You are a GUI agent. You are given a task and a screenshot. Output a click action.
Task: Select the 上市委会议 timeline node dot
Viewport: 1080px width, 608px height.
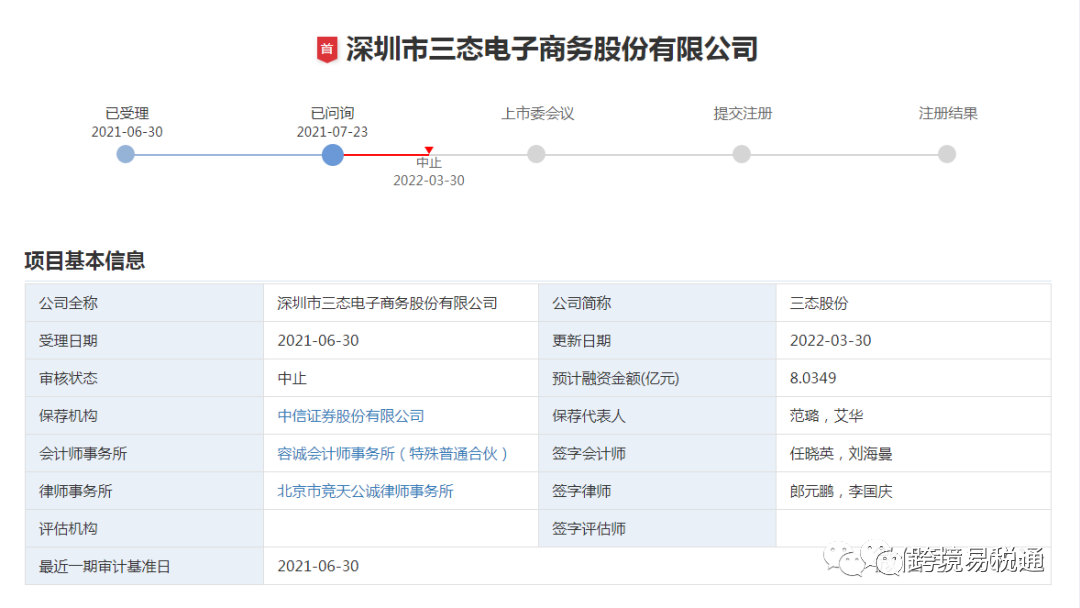point(537,154)
